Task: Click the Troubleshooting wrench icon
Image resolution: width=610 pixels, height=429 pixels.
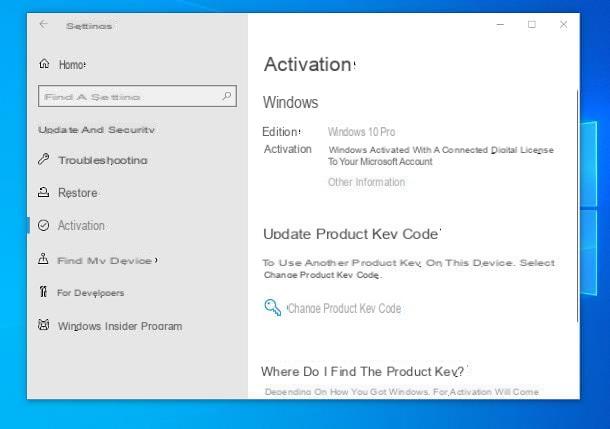Action: pyautogui.click(x=44, y=159)
